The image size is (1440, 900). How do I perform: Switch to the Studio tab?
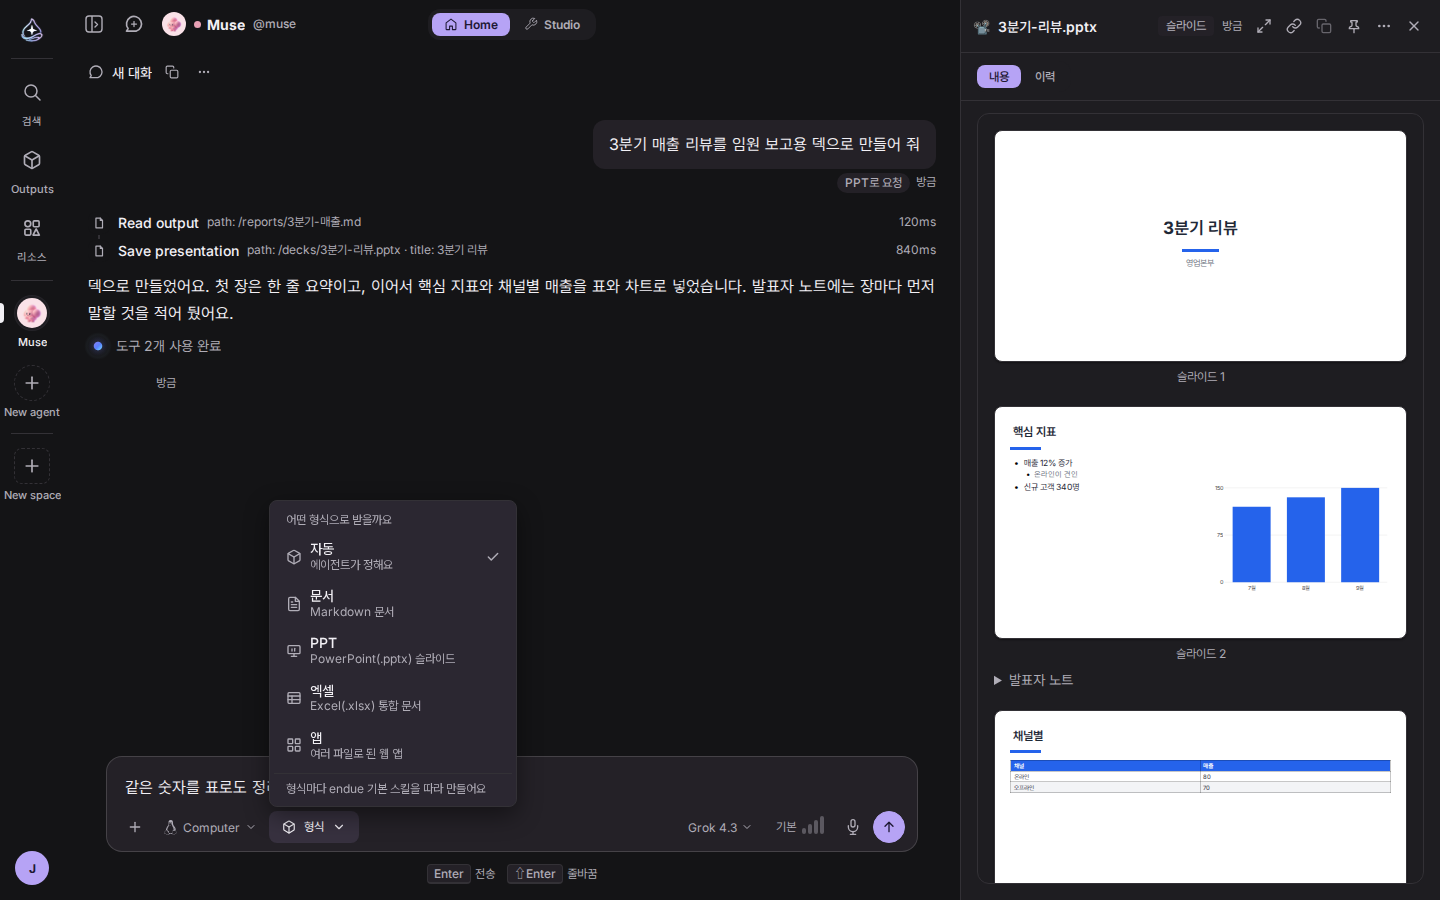552,24
